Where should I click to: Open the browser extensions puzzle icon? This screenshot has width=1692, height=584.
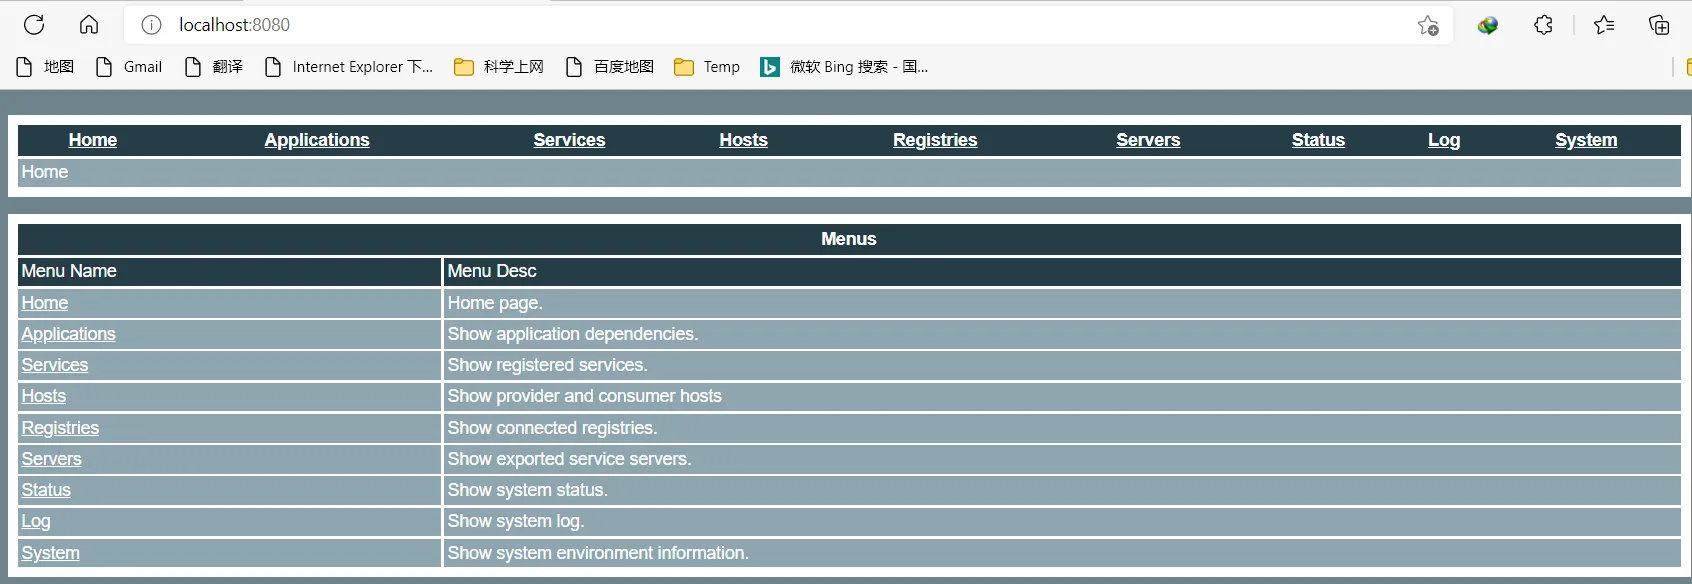1543,25
